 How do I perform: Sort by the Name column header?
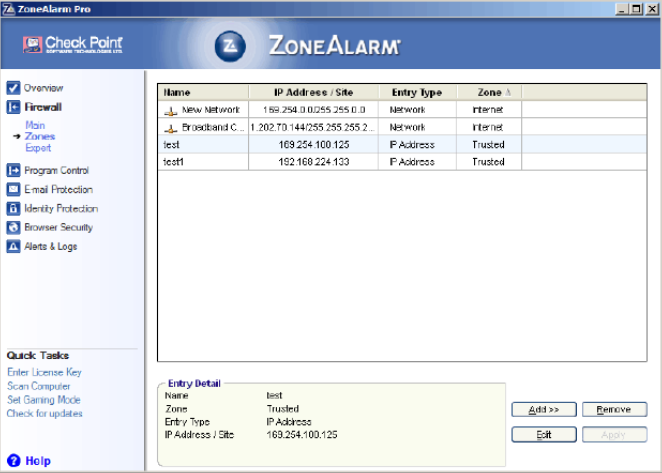tap(203, 92)
